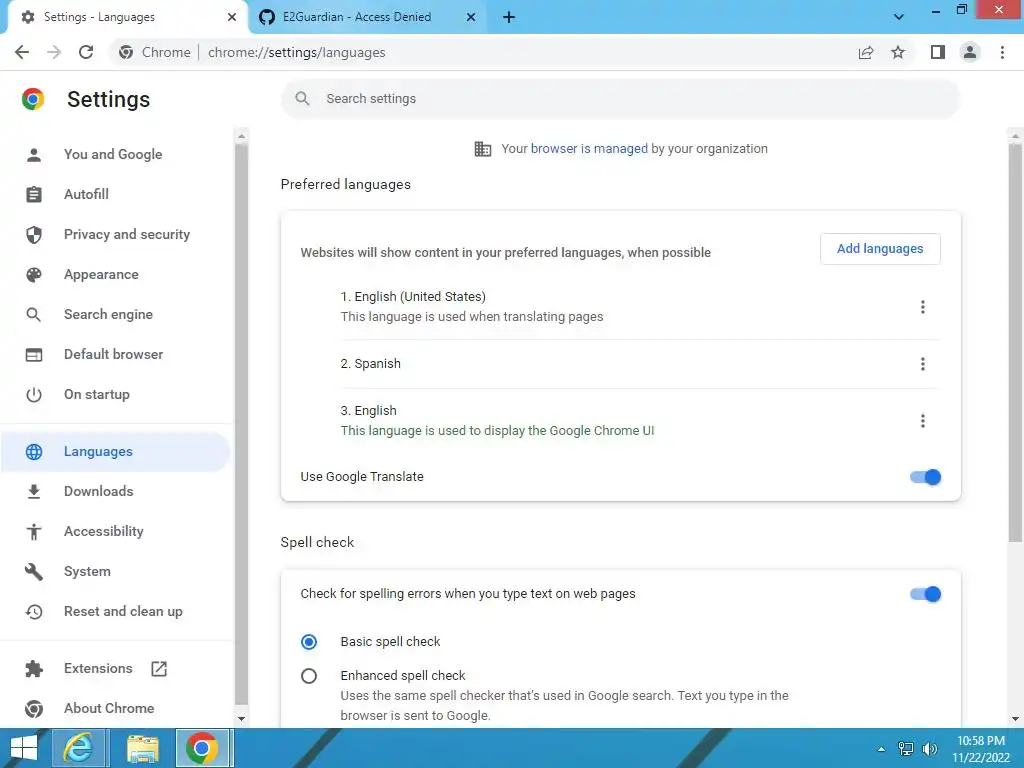This screenshot has width=1024, height=768.
Task: Click the Add languages button
Action: 880,249
